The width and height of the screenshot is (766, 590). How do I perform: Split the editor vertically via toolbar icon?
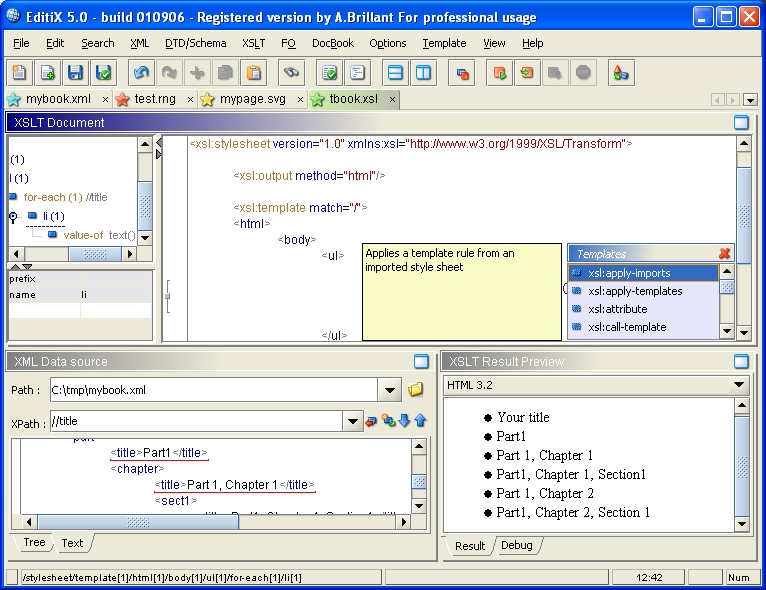423,73
